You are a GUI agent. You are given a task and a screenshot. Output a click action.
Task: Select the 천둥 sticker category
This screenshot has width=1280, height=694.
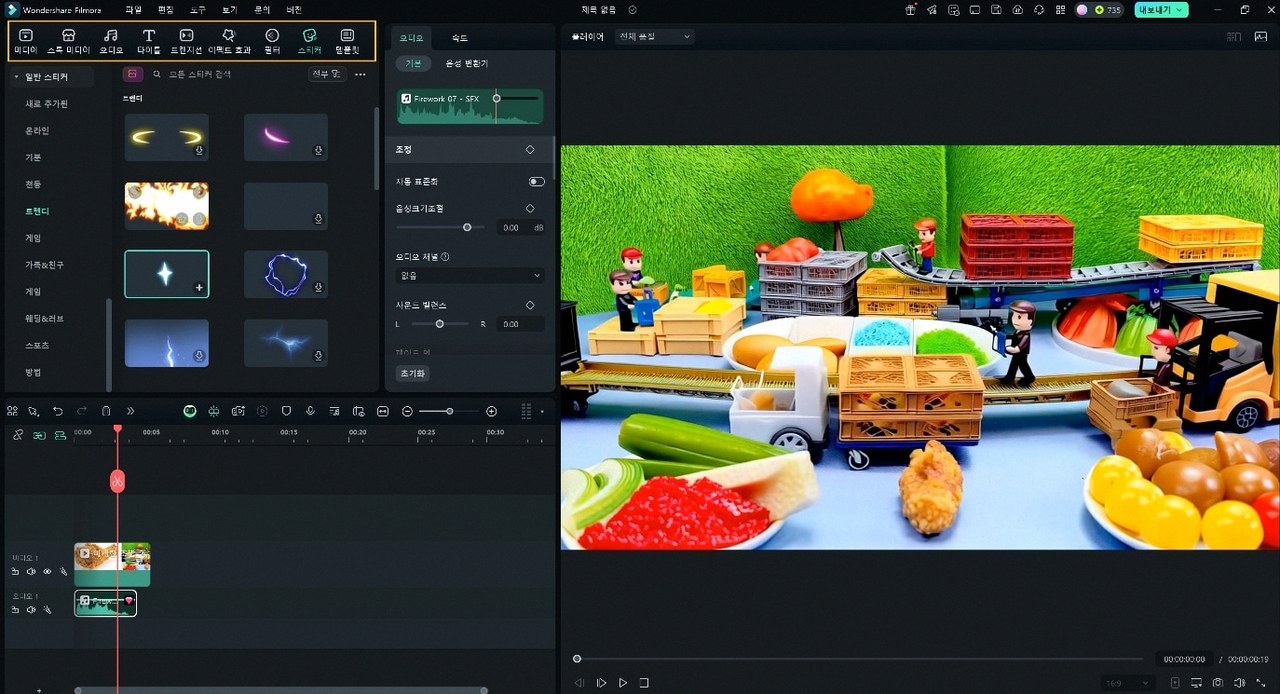(33, 185)
